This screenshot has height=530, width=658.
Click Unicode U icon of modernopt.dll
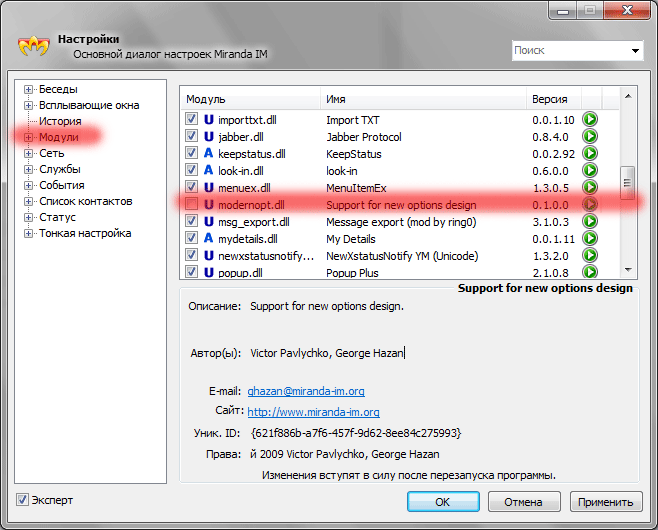tap(209, 204)
